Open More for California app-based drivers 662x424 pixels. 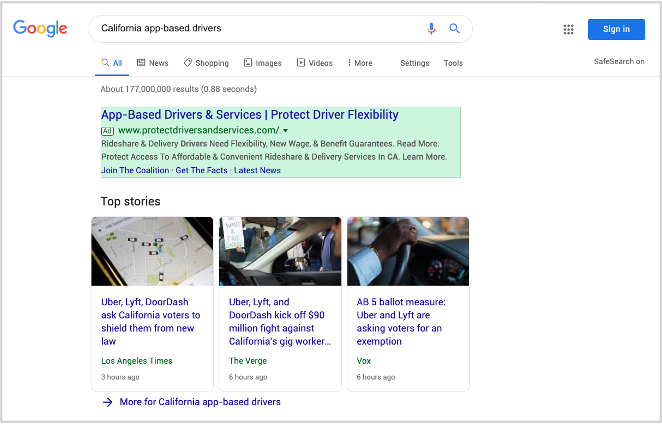192,402
